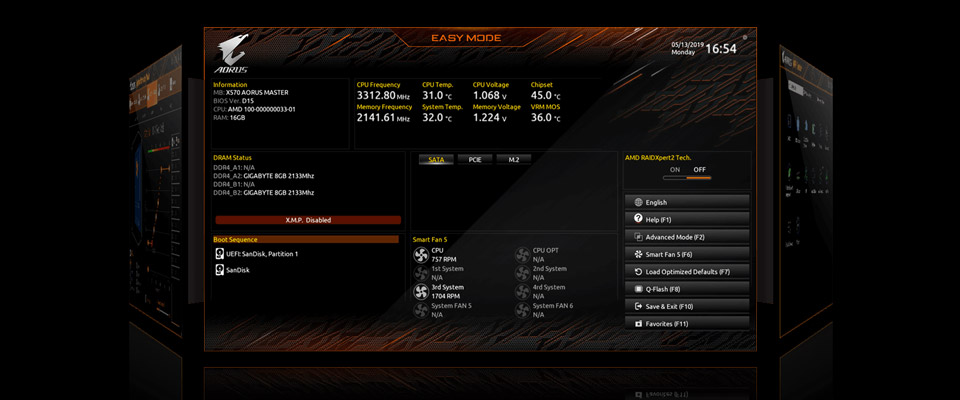Select the UEFI SanDisk Partition 1 drive icon
Screen dimensions: 960x400
pos(219,254)
